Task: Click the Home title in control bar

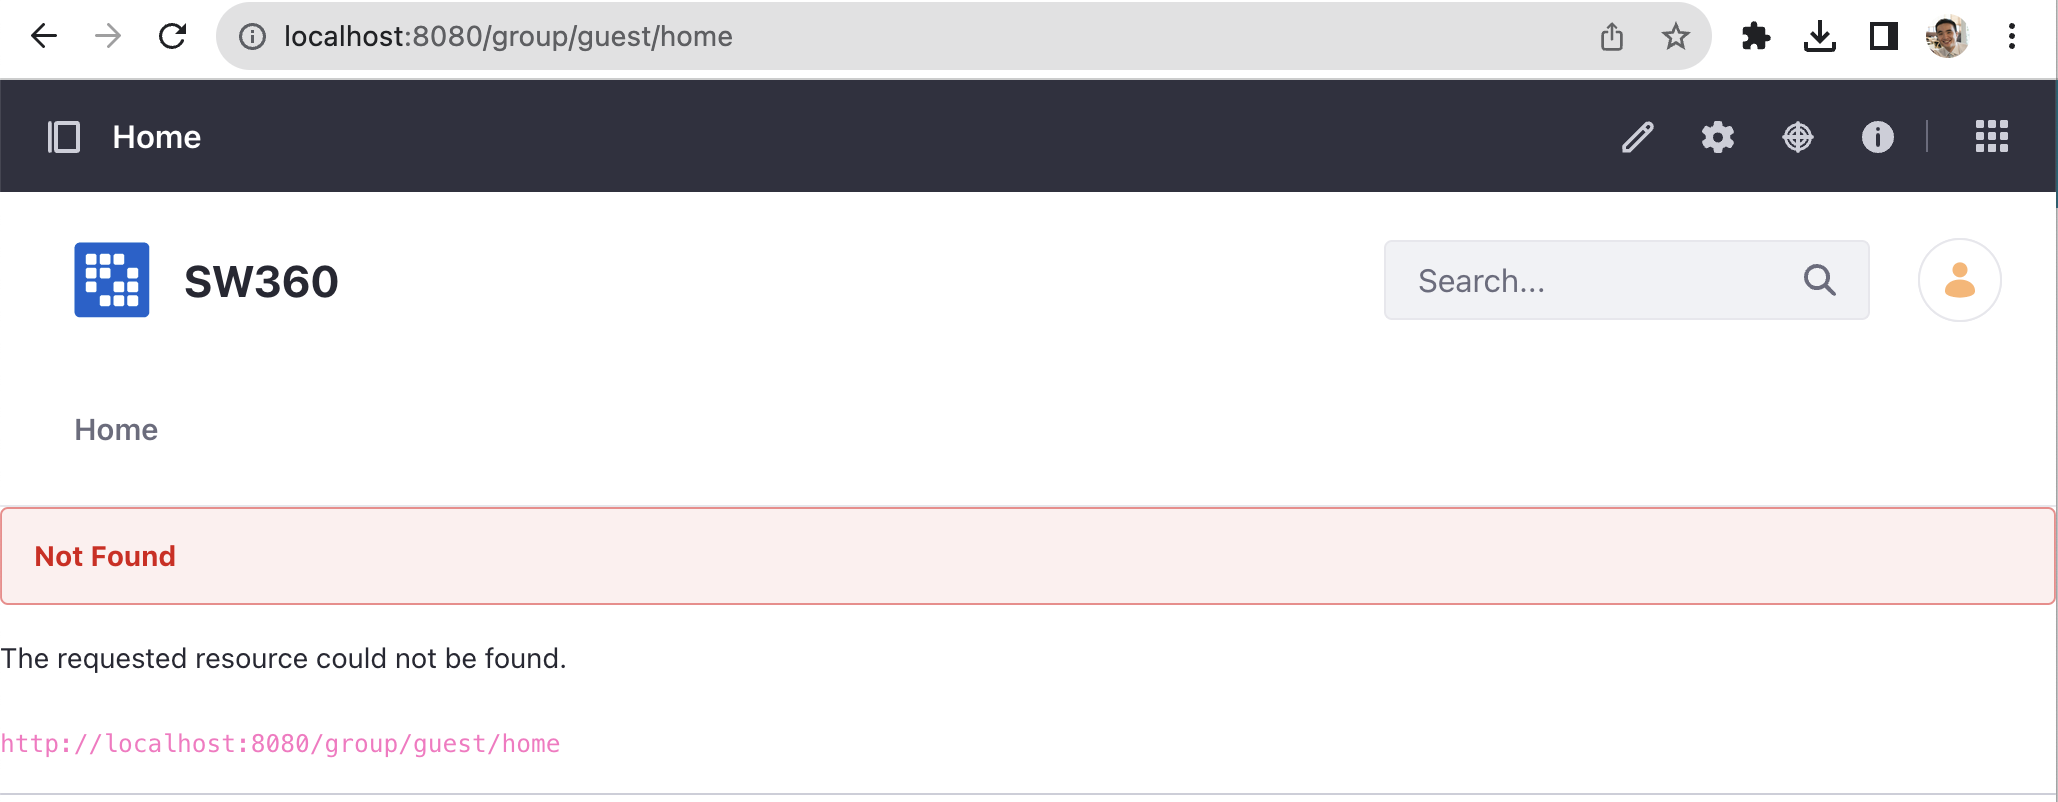Action: (x=157, y=137)
